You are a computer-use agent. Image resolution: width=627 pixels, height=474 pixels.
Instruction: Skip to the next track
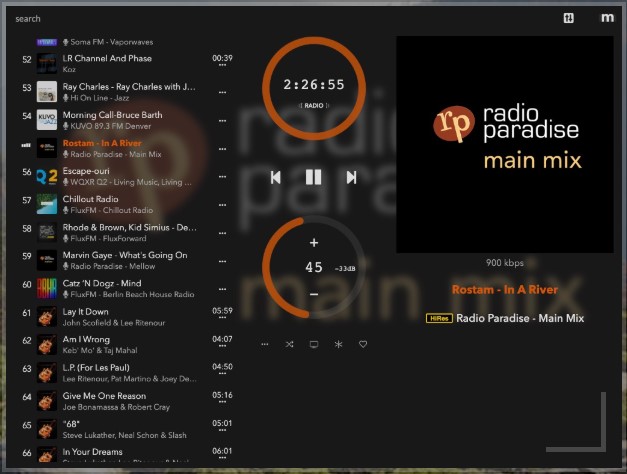(351, 177)
